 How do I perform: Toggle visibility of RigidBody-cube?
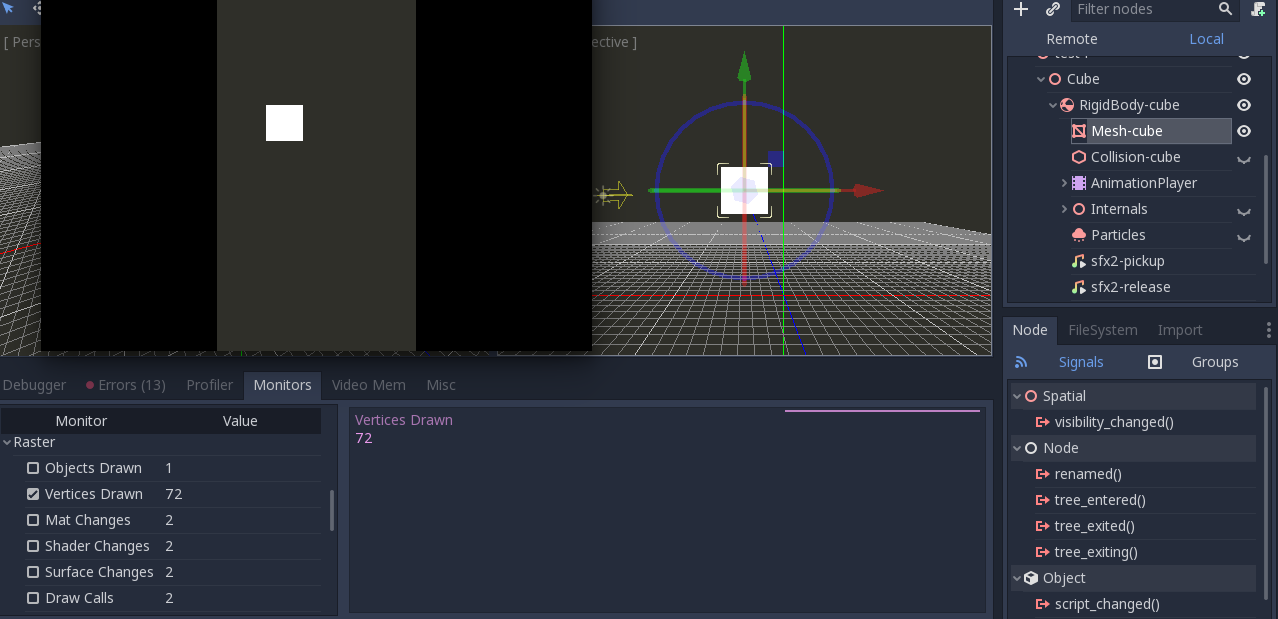(1244, 105)
